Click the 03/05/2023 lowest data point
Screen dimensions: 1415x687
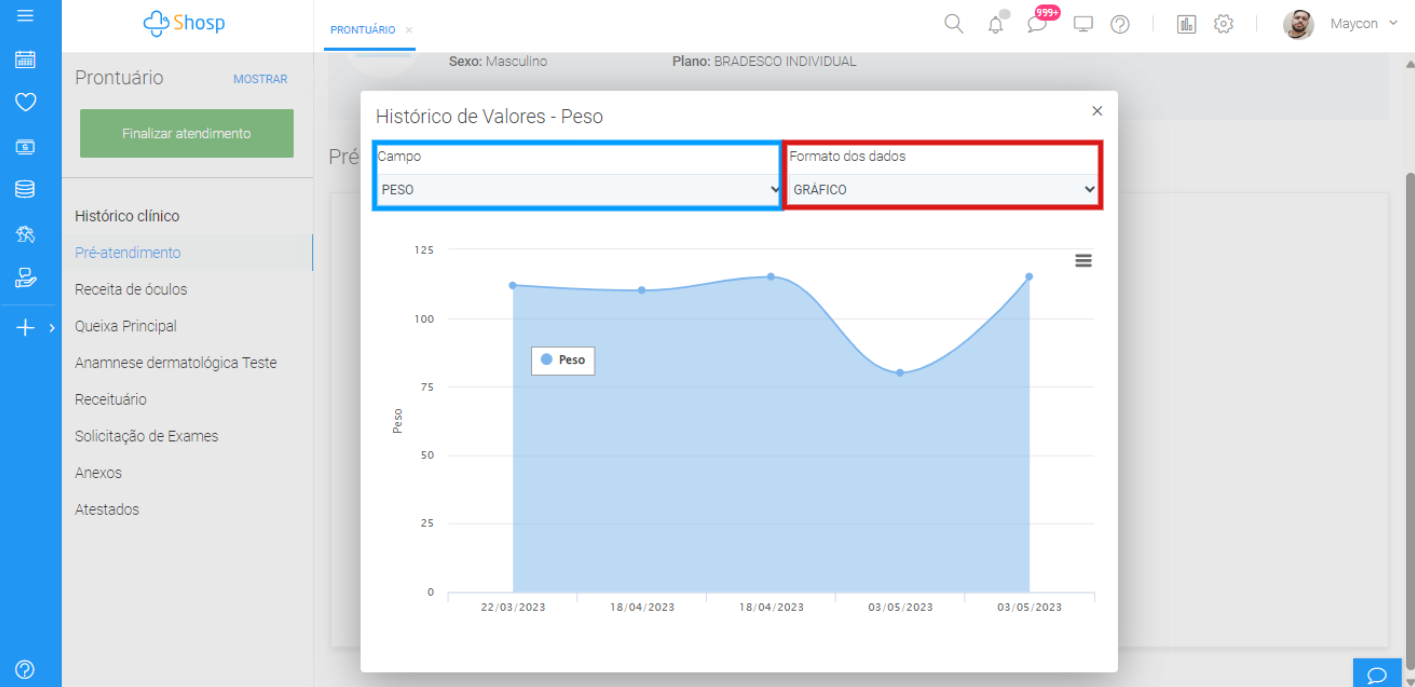pos(900,372)
